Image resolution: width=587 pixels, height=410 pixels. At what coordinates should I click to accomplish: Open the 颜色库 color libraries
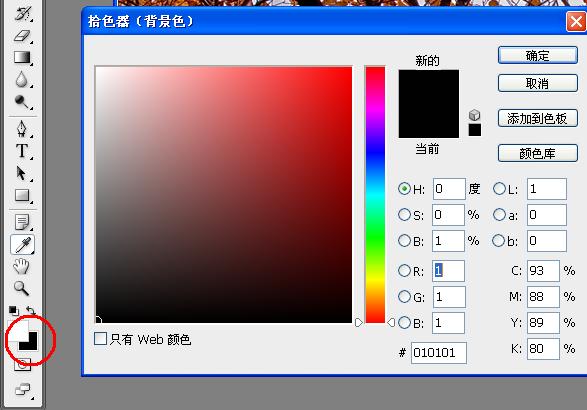538,153
